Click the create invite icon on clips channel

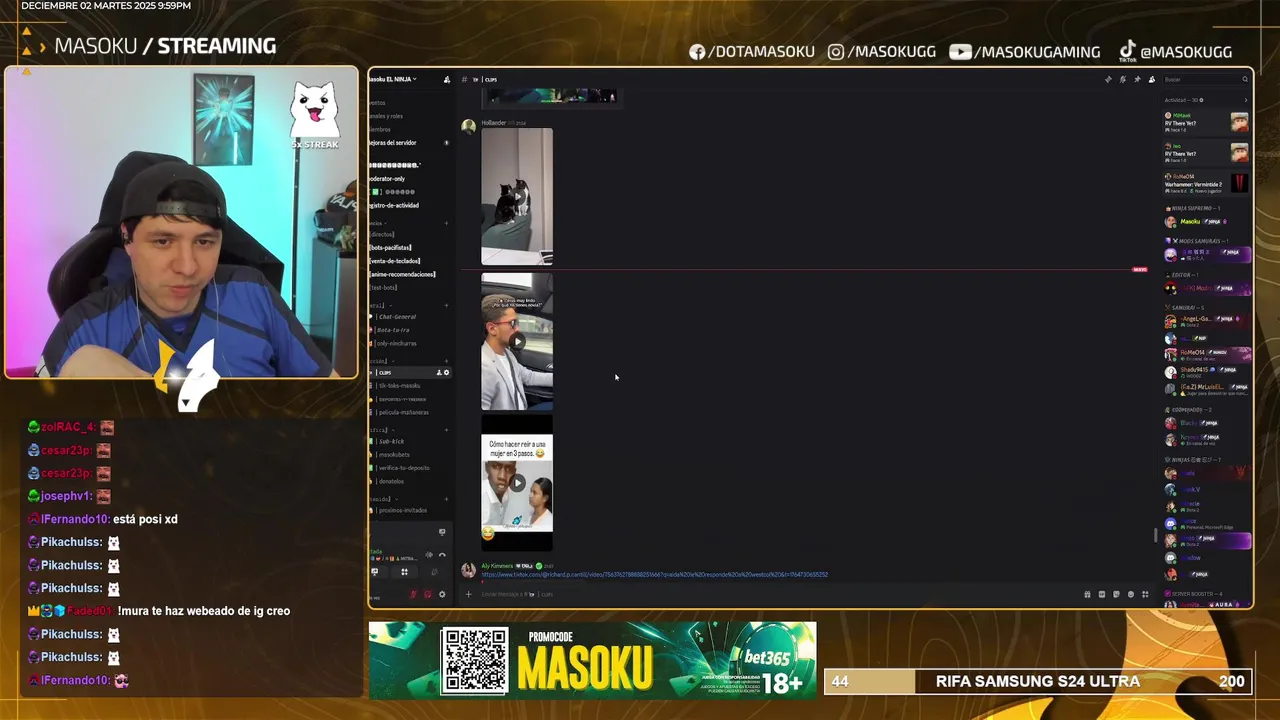pos(439,373)
